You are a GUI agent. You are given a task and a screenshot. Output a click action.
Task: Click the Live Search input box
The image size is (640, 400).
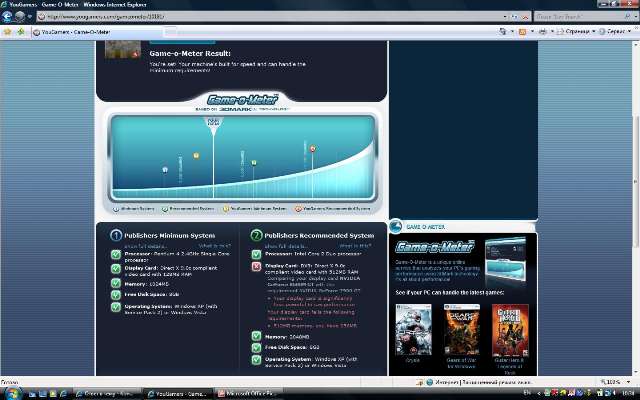coord(579,16)
